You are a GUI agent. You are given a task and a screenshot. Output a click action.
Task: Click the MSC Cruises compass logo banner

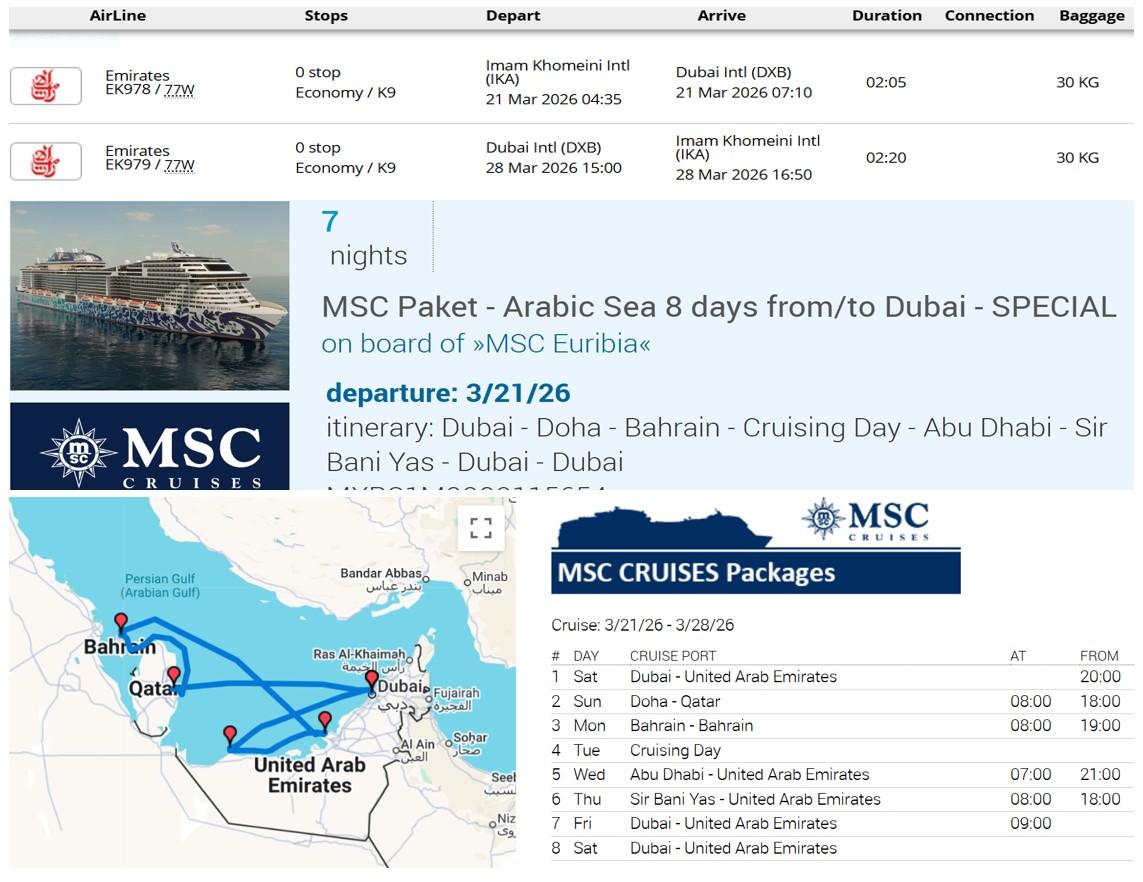(150, 447)
